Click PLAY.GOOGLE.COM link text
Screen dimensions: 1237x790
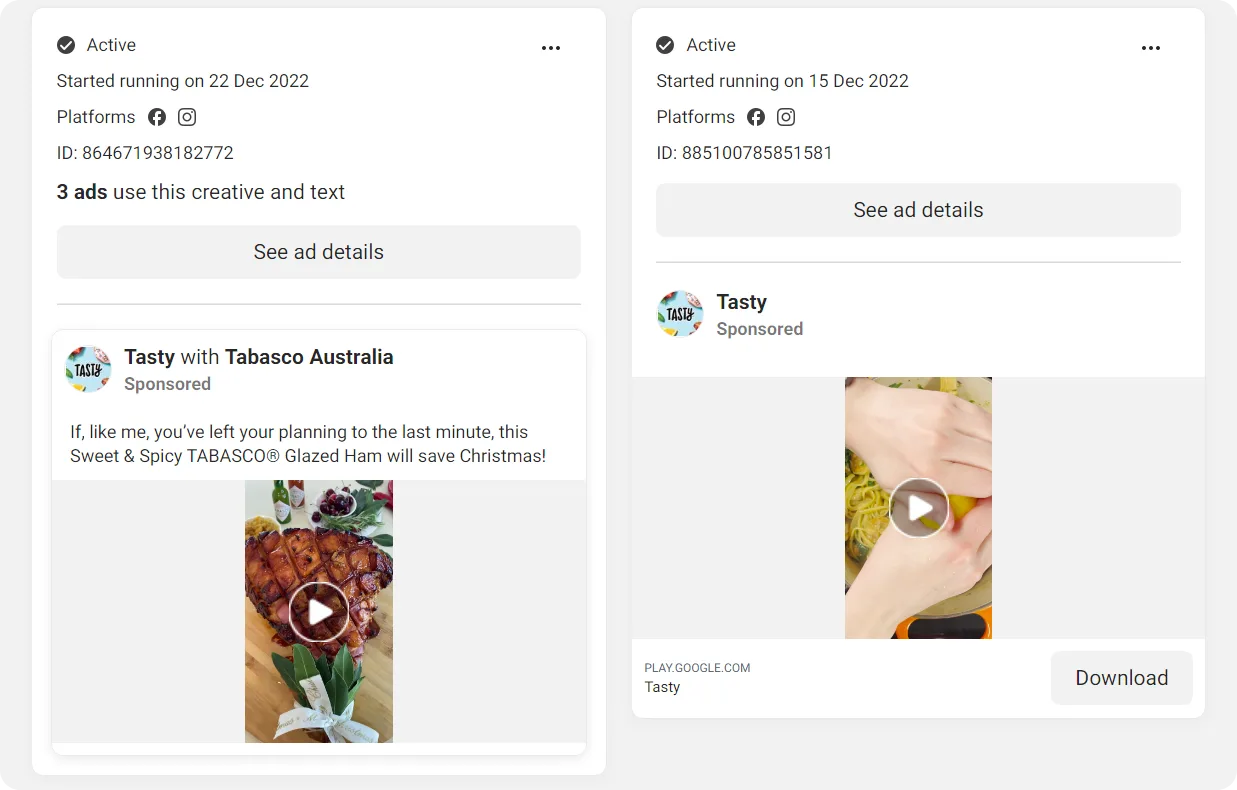pos(697,668)
